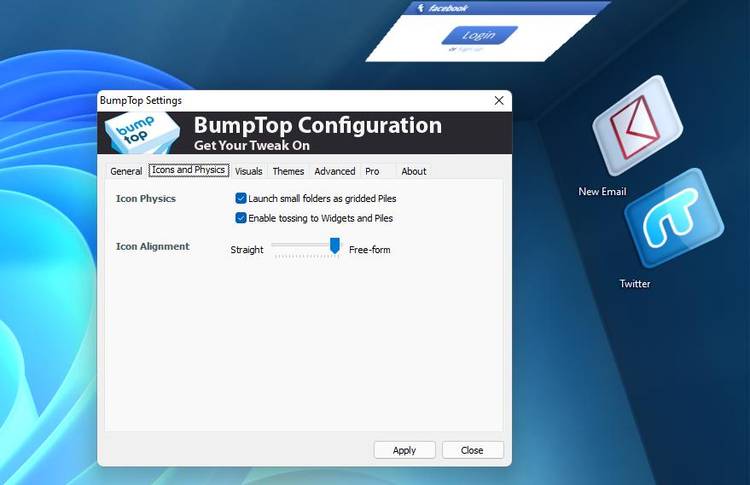Click the Icon Alignment section heading
750x485 pixels.
tap(153, 246)
